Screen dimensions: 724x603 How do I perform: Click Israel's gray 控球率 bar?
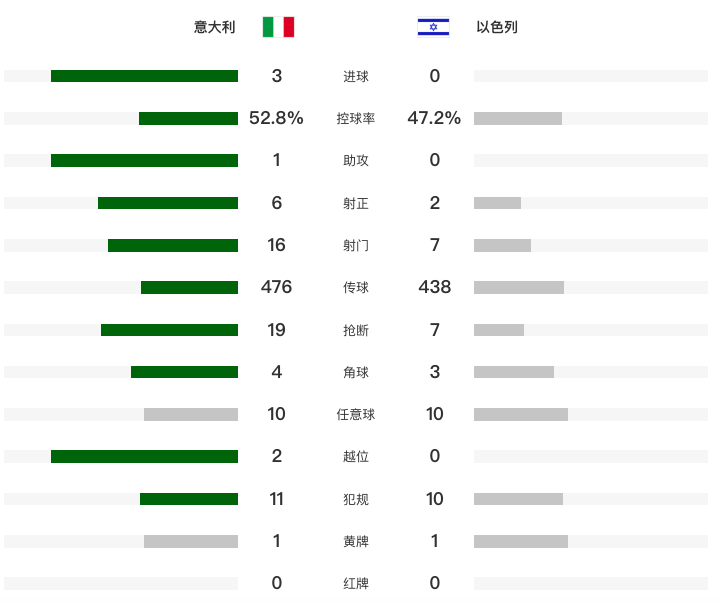click(x=518, y=118)
